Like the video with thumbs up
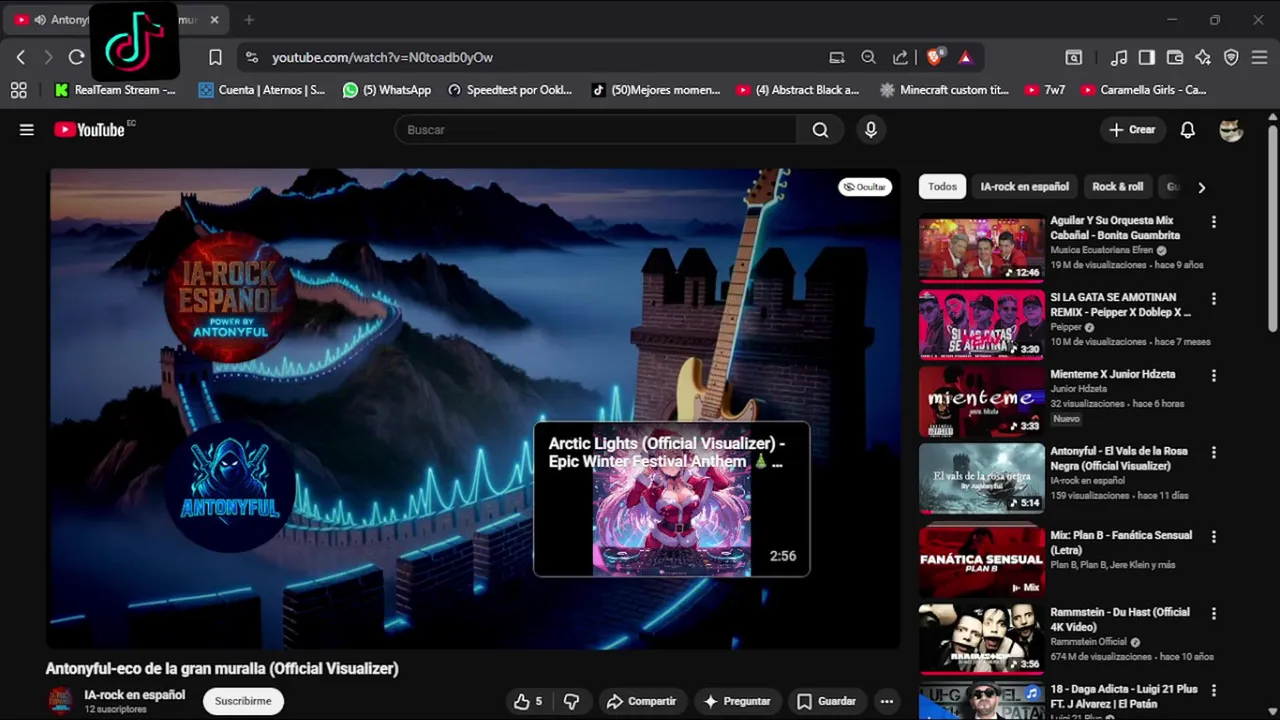Image resolution: width=1280 pixels, height=720 pixels. click(x=528, y=701)
